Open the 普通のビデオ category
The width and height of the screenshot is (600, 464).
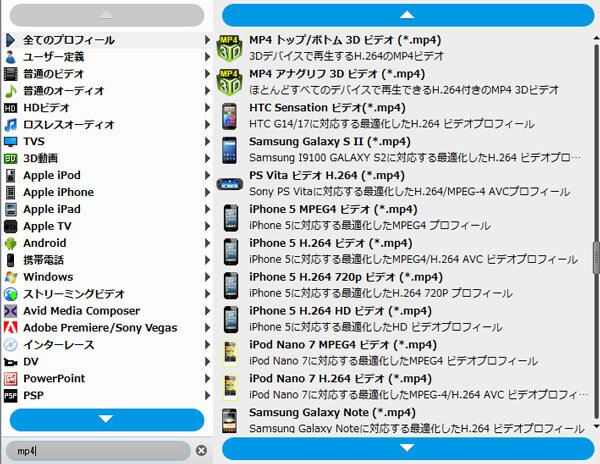click(107, 74)
